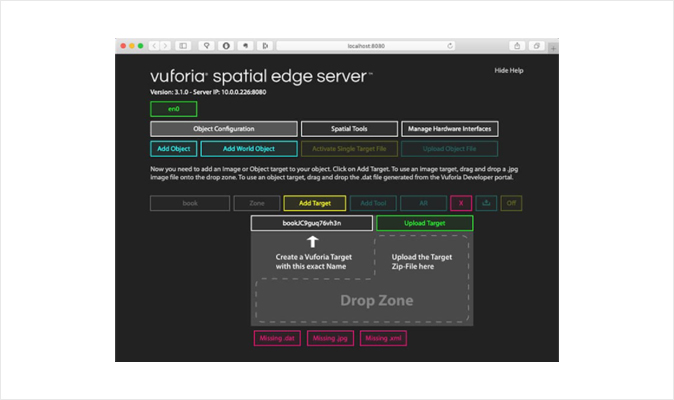Switch to Spatial Tools tab
This screenshot has width=674, height=400.
click(349, 128)
